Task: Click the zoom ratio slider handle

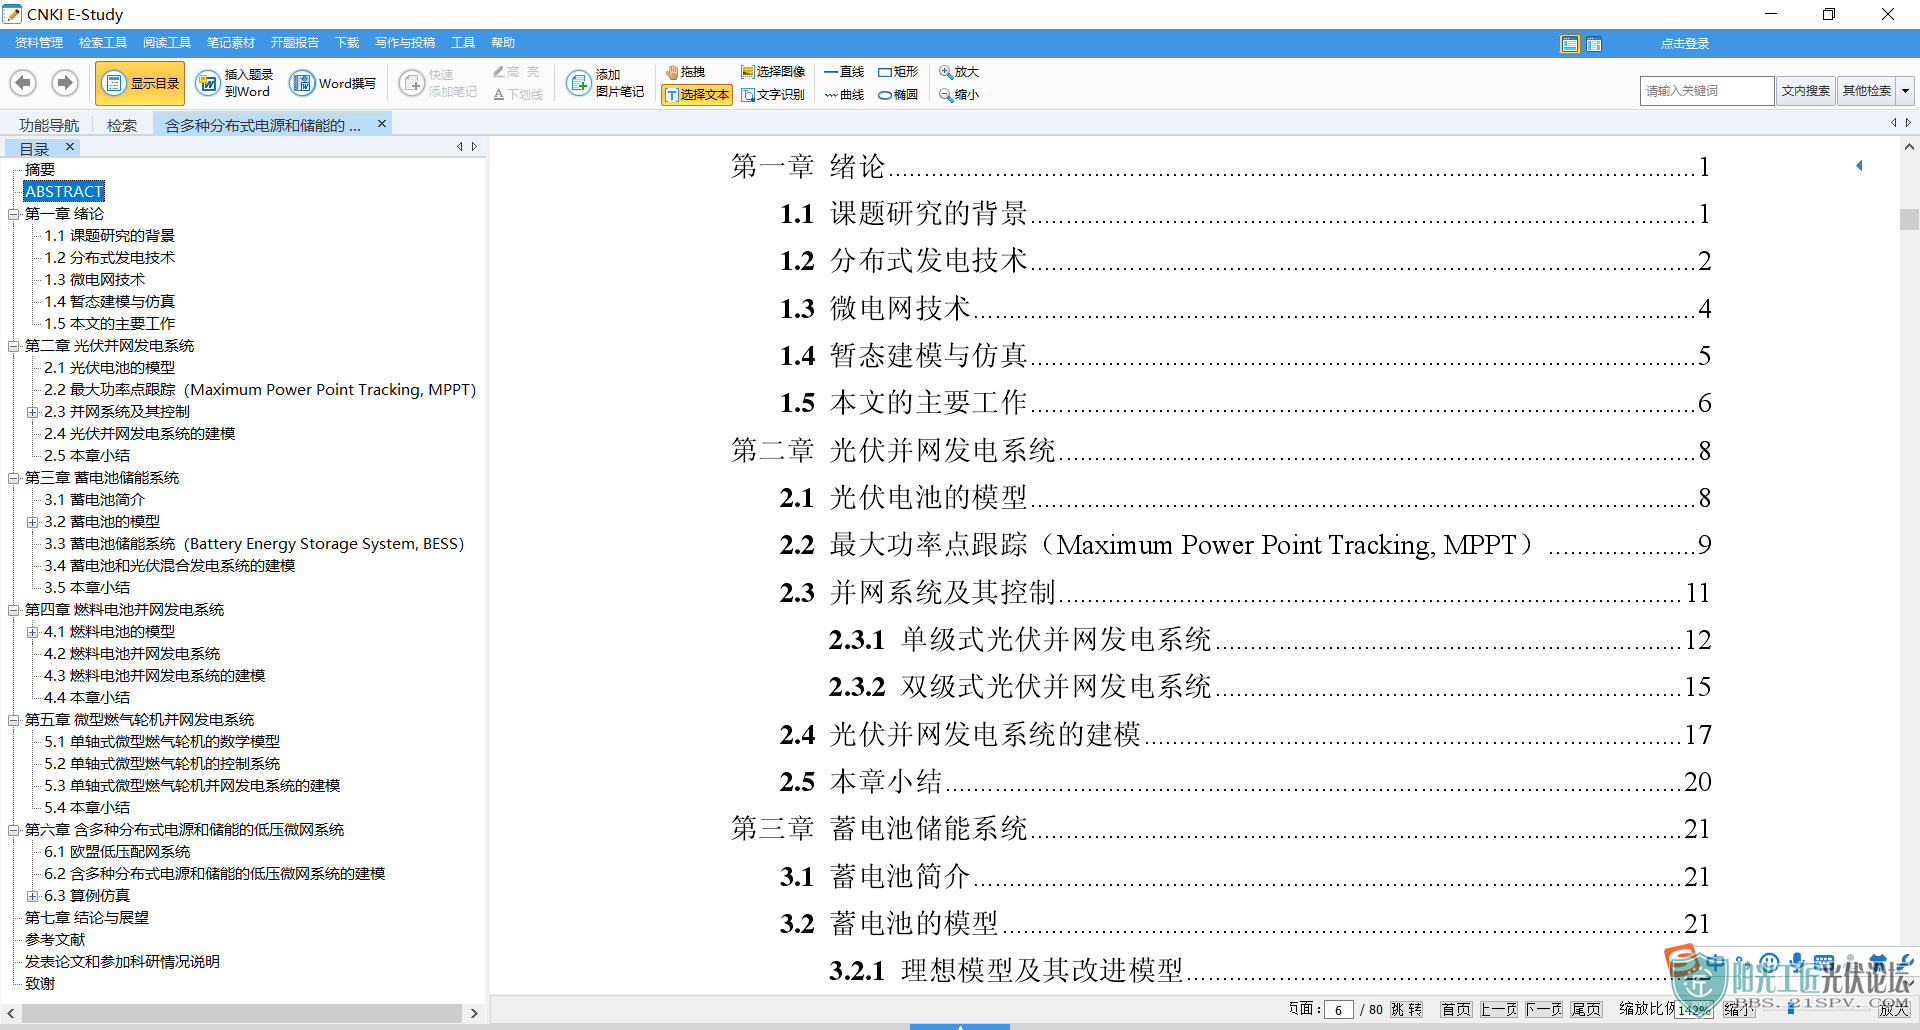Action: click(x=1791, y=1010)
